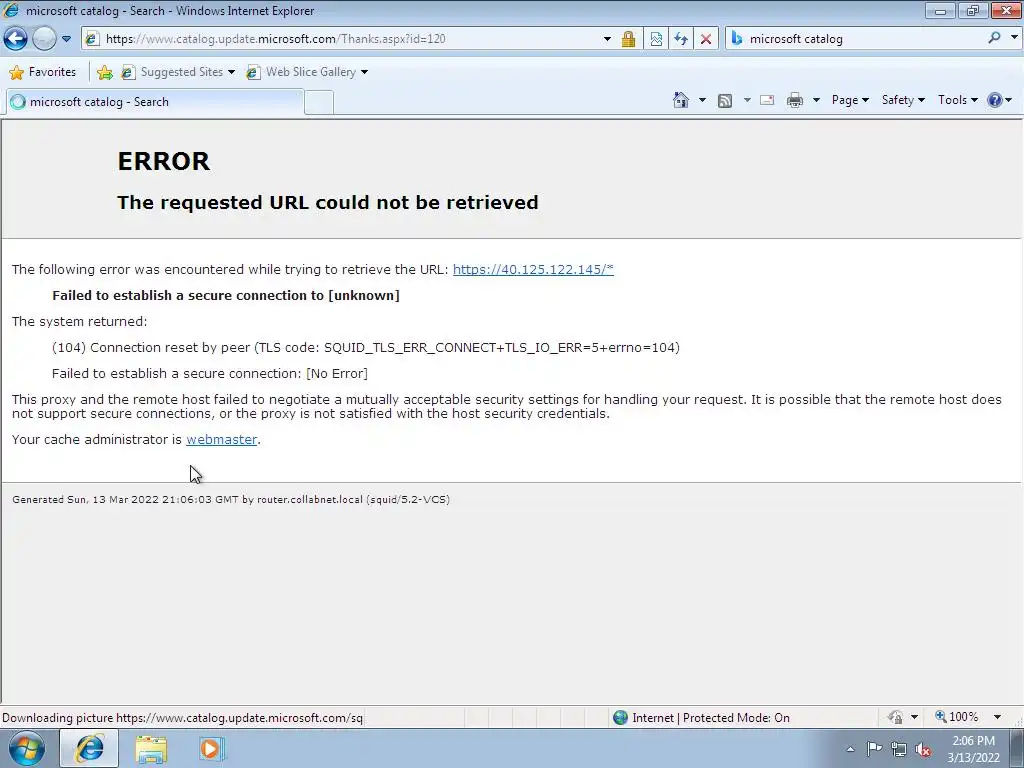This screenshot has height=768, width=1024.
Task: Click the RSS feeds icon
Action: [x=725, y=100]
